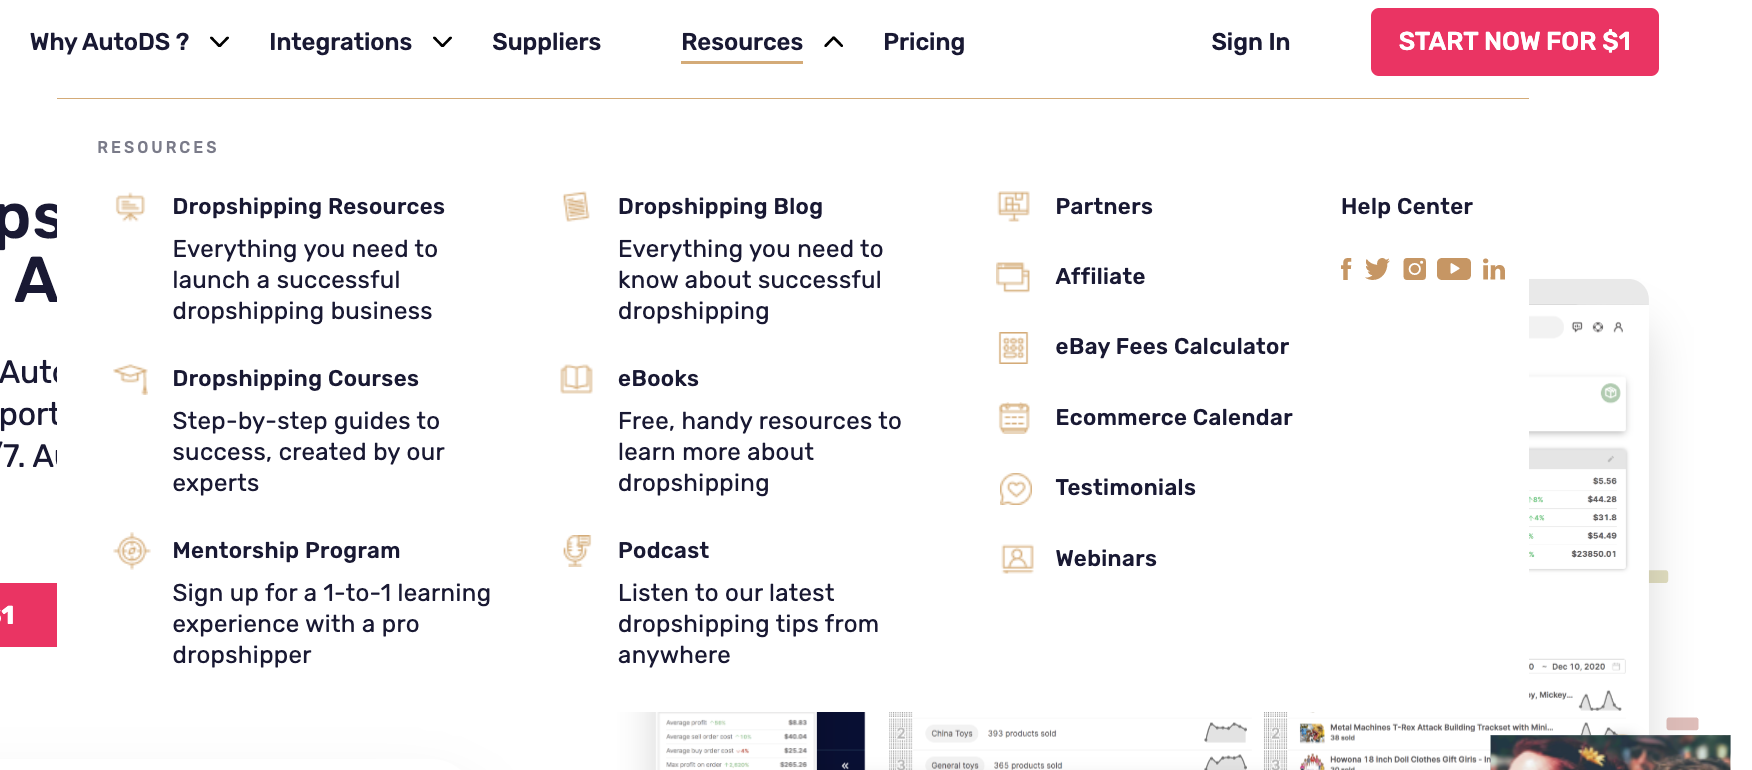Expand the Why AutoDS dropdown chevron
1752x770 pixels.
(x=220, y=42)
